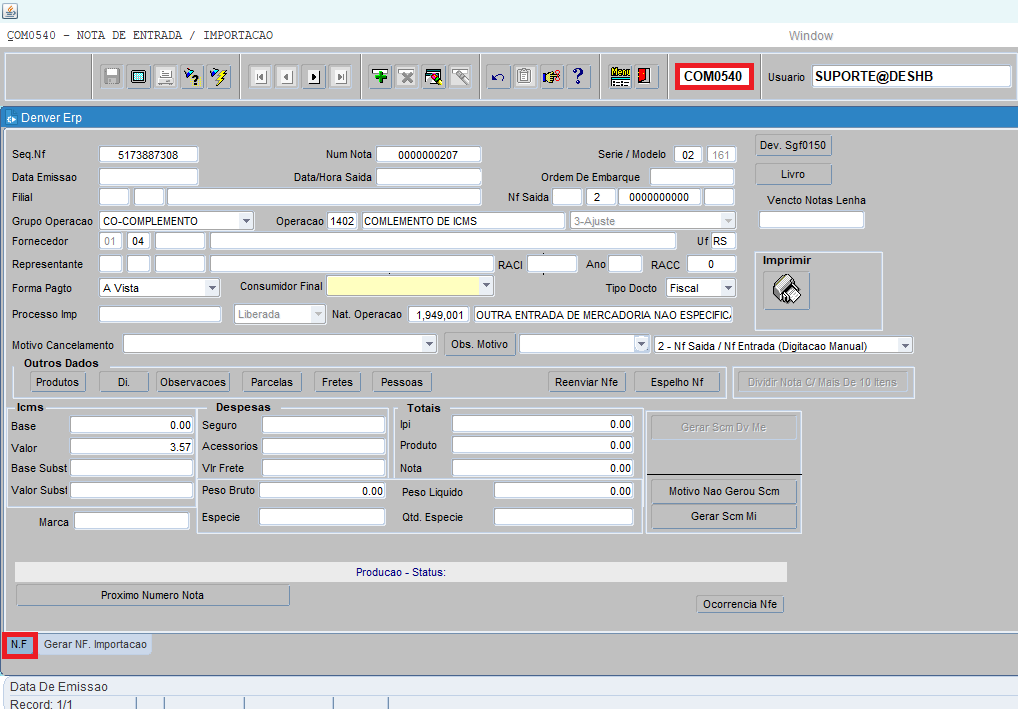Click the Produtos button
1018x709 pixels.
click(x=57, y=382)
